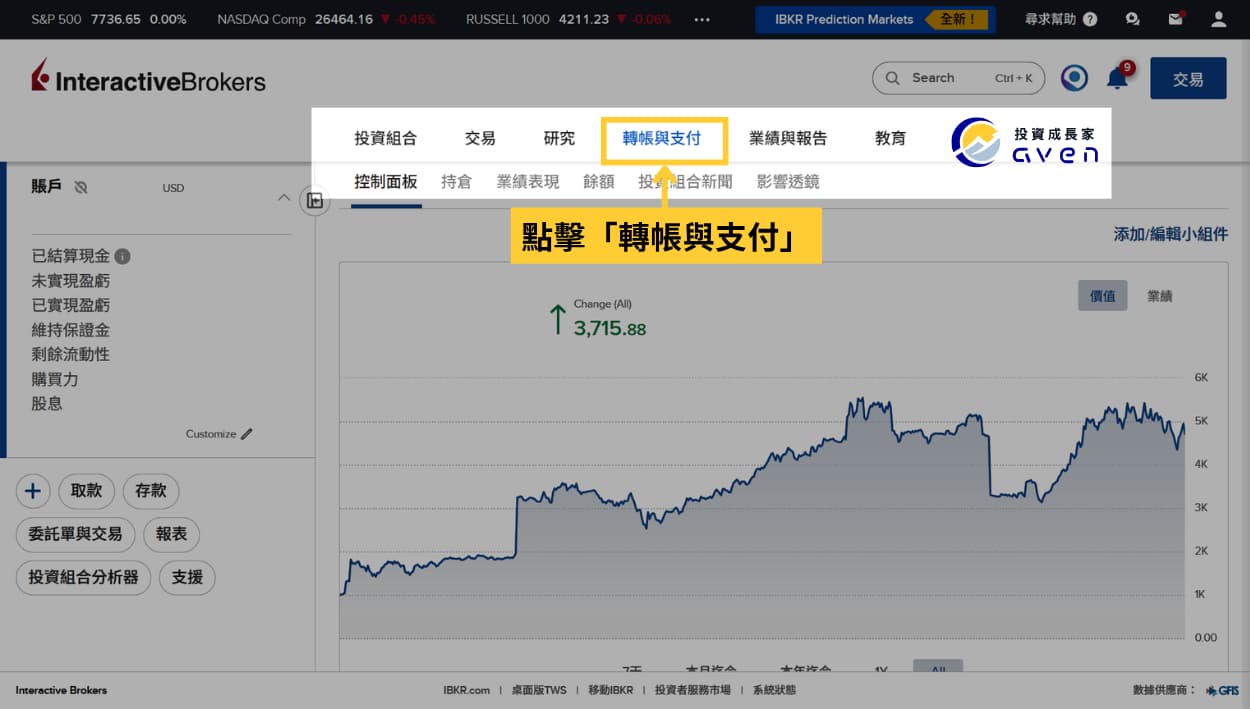Click the IBot assistant circle icon
The width and height of the screenshot is (1250, 709).
(x=1074, y=78)
